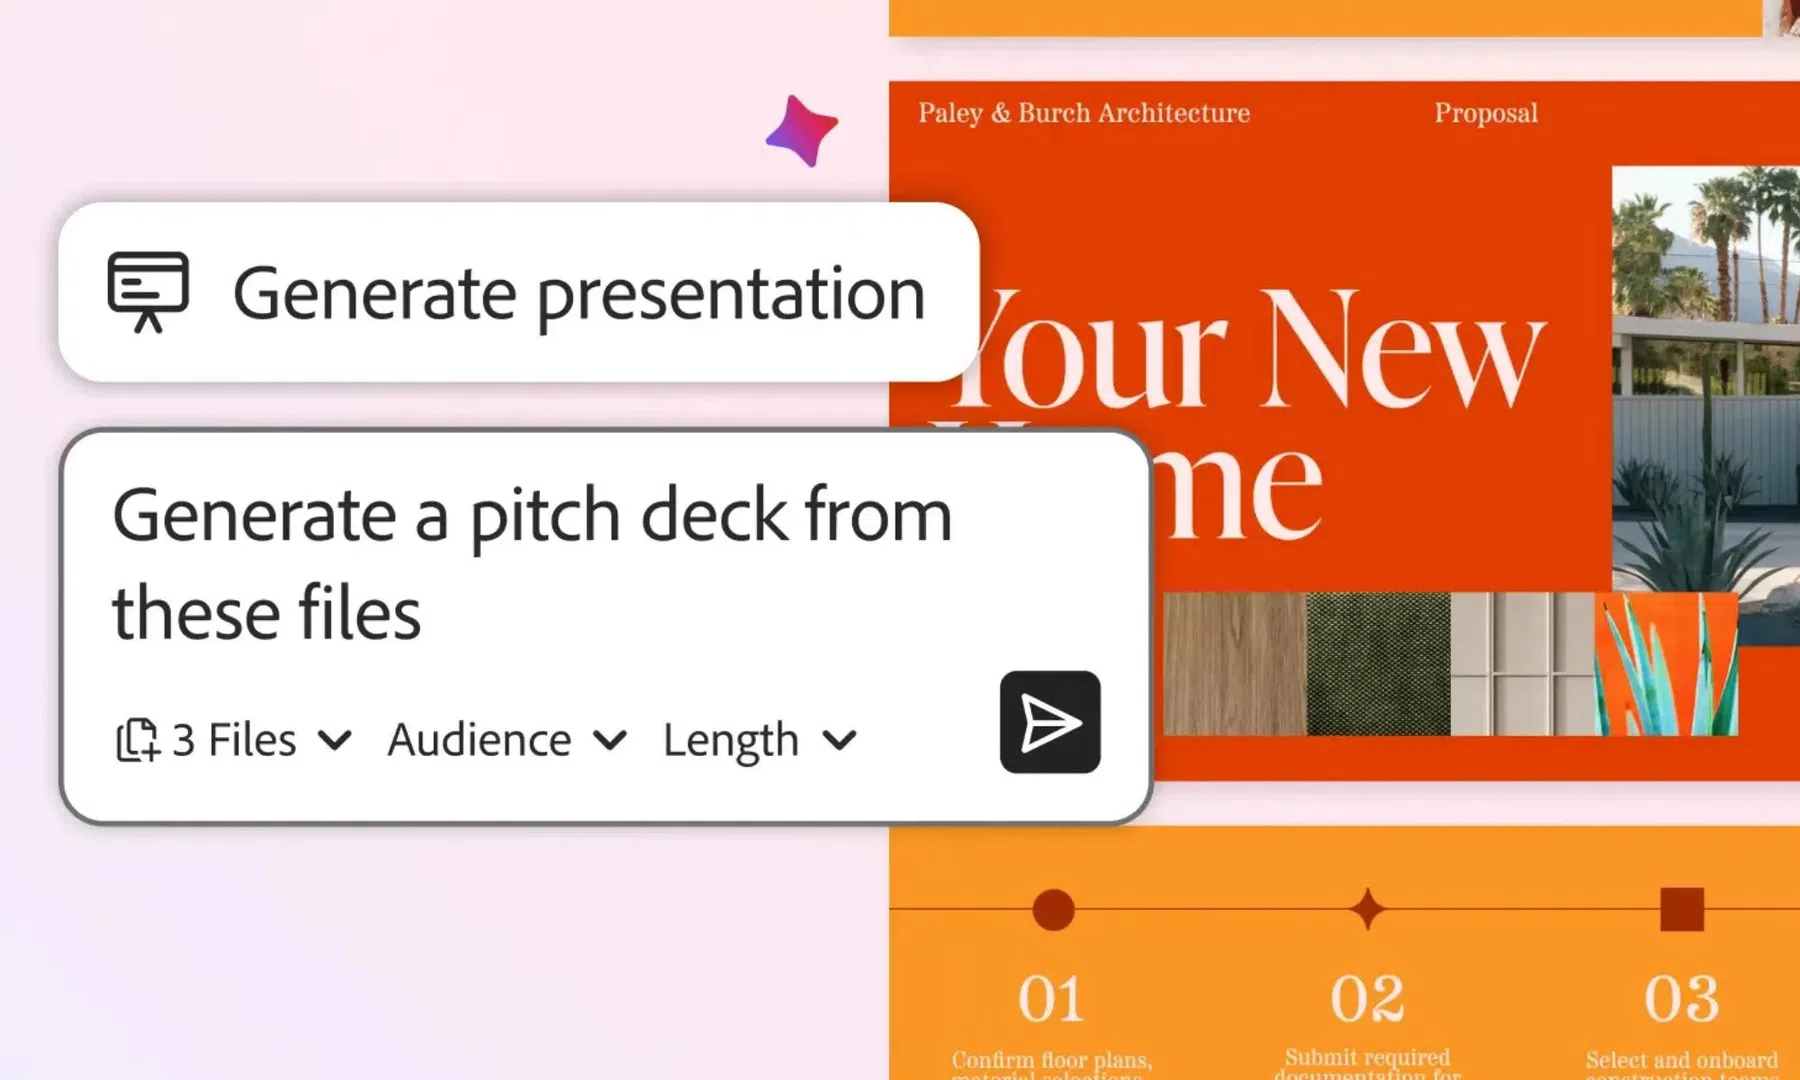The height and width of the screenshot is (1080, 1800).
Task: Open the Length dropdown
Action: click(759, 741)
